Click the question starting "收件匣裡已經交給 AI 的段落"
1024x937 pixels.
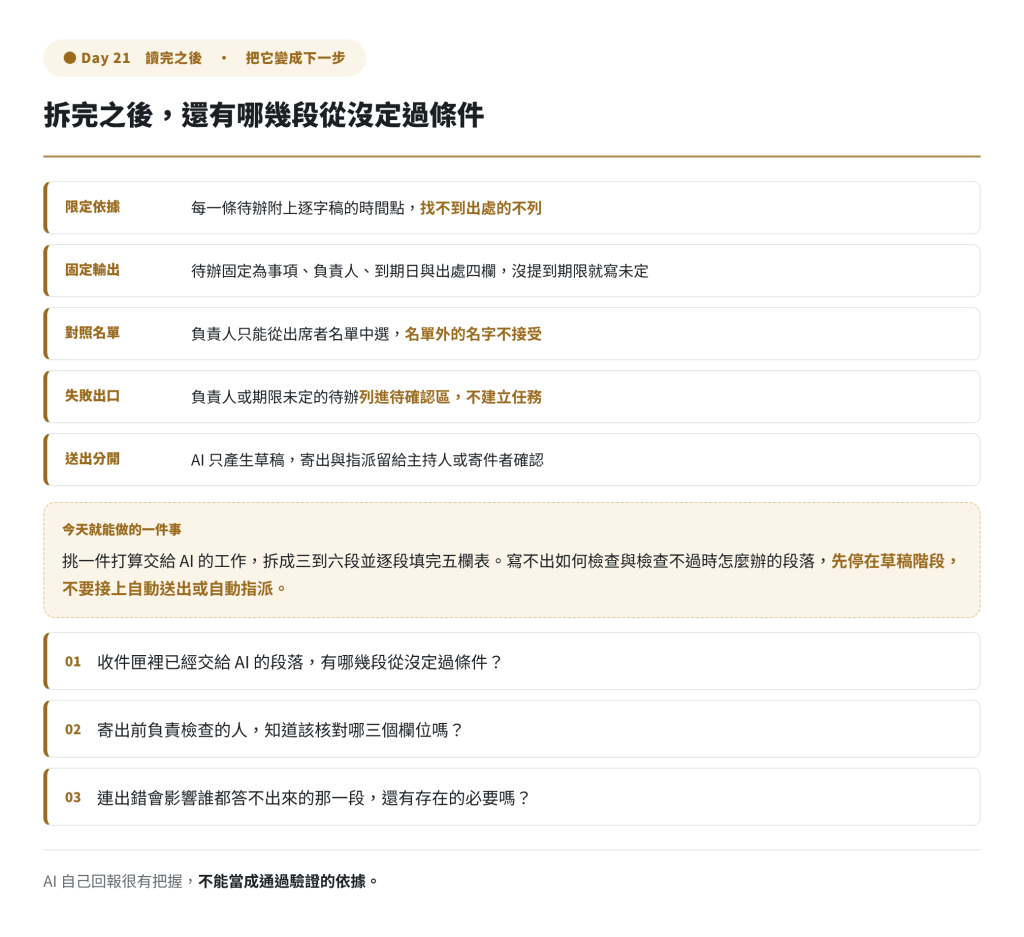300,662
